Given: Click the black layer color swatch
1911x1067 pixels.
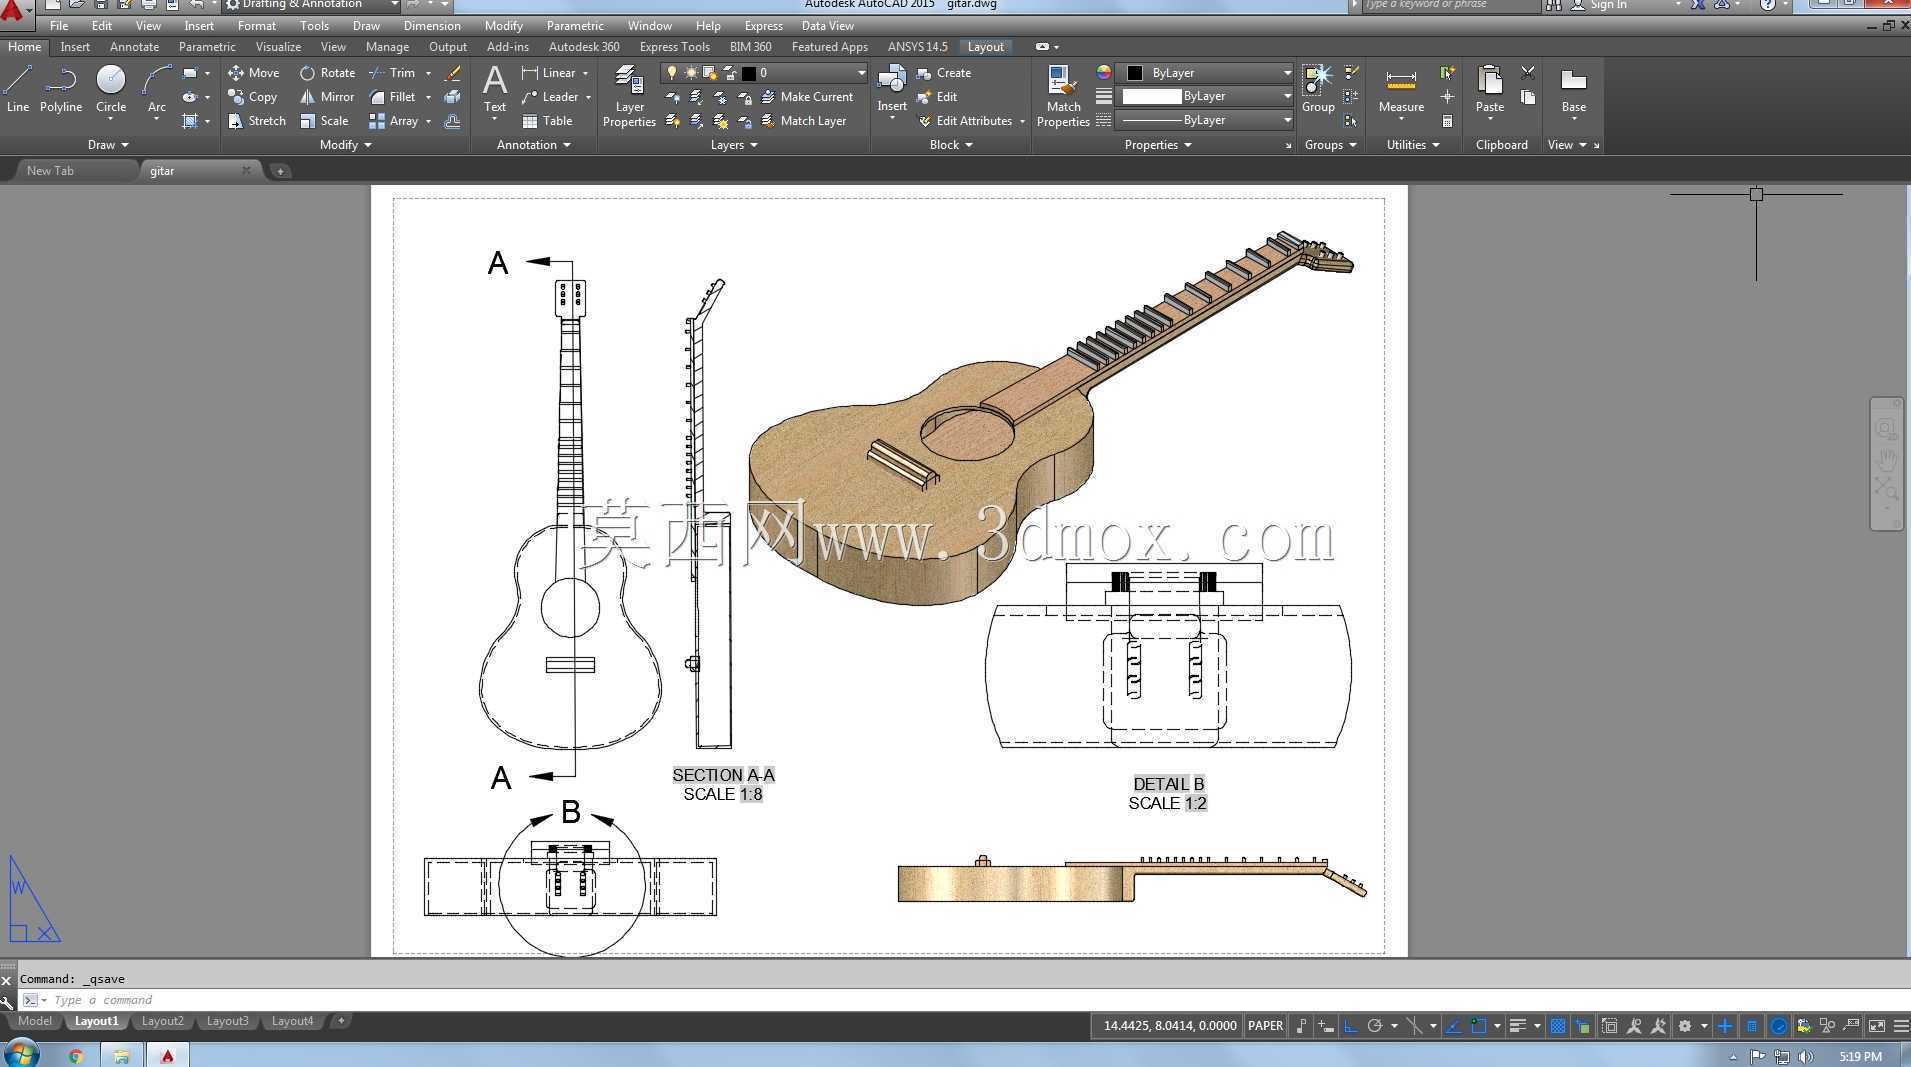Looking at the screenshot, I should pos(748,73).
